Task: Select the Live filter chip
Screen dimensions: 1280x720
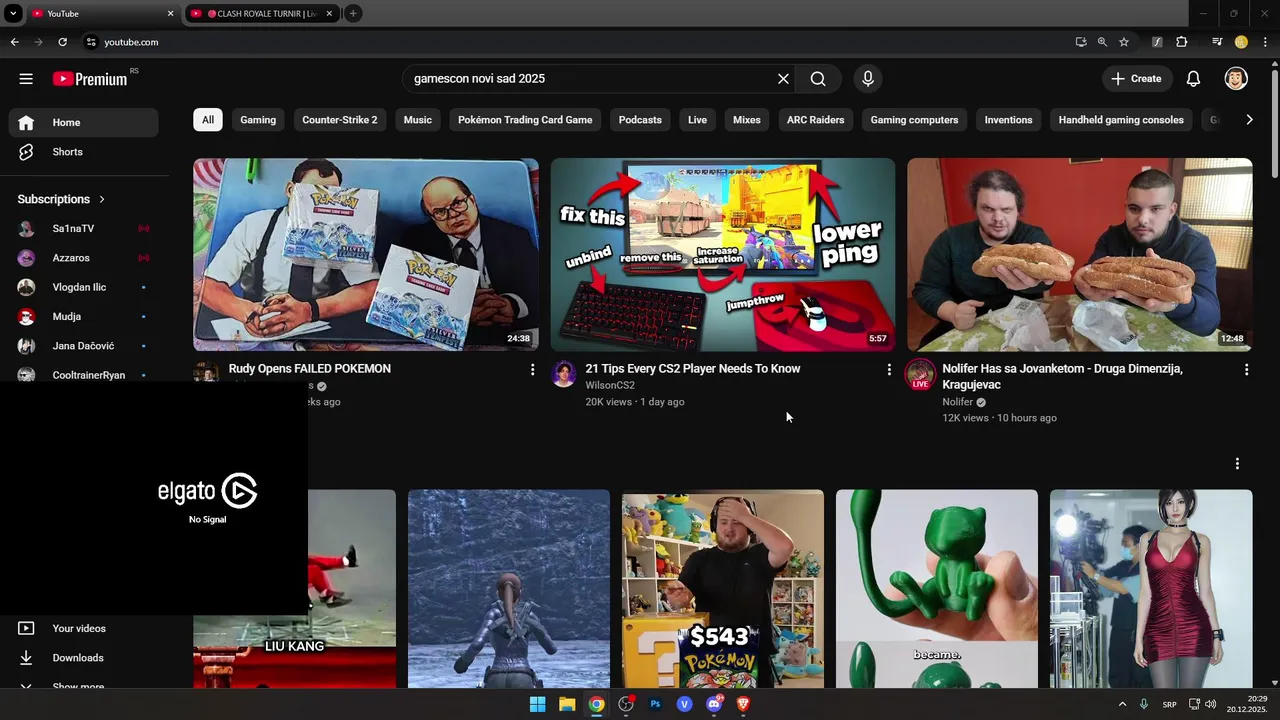Action: click(x=698, y=120)
